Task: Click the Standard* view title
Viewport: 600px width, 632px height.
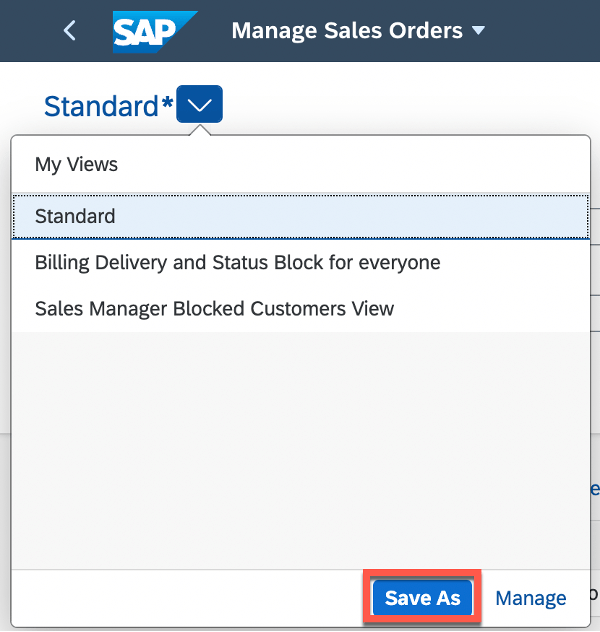Action: tap(108, 106)
